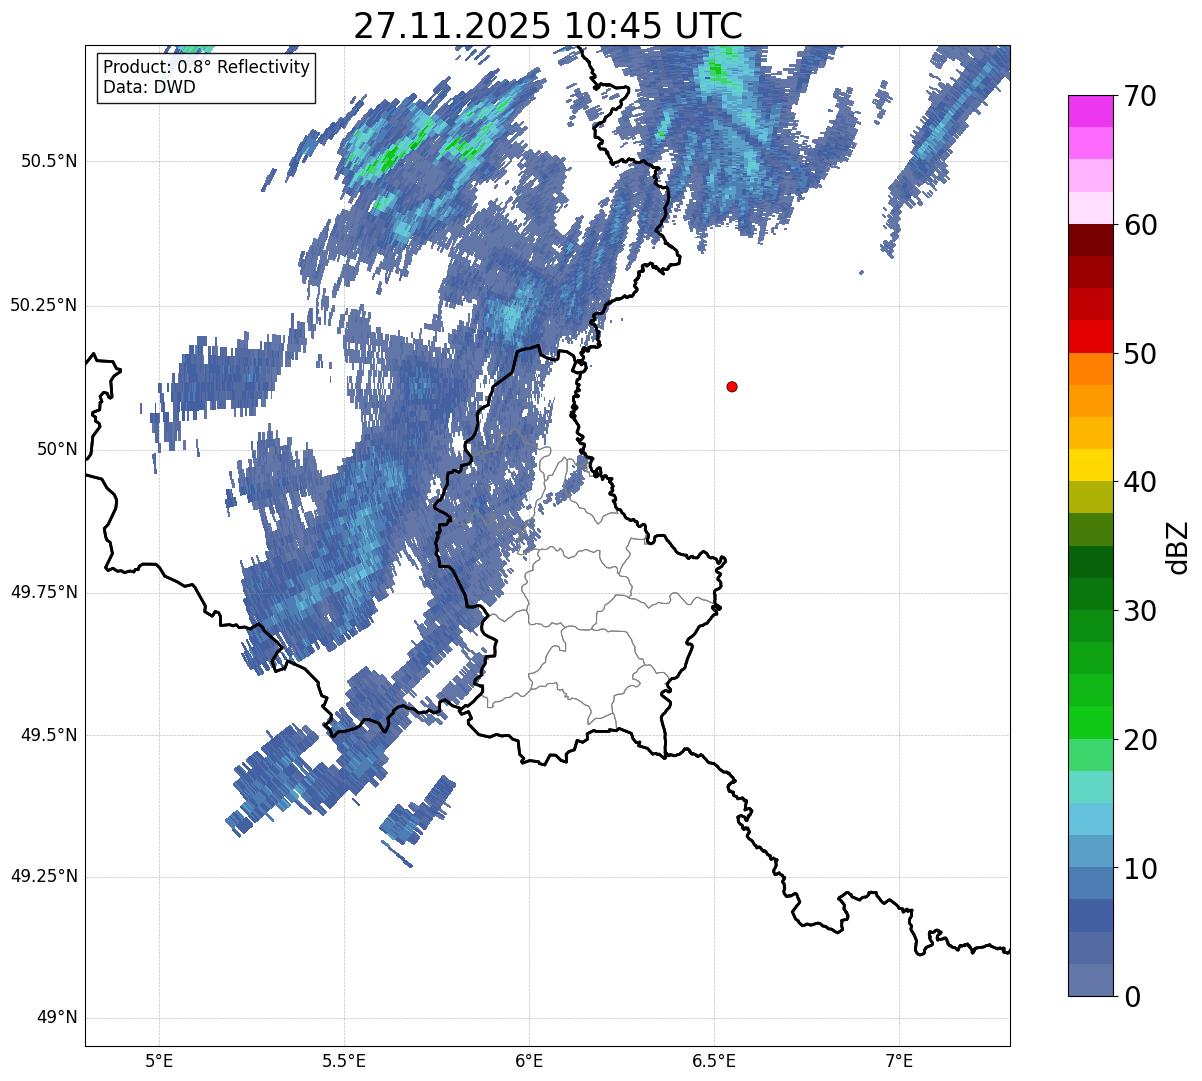
Task: Click the red station marker dot
Action: (732, 386)
